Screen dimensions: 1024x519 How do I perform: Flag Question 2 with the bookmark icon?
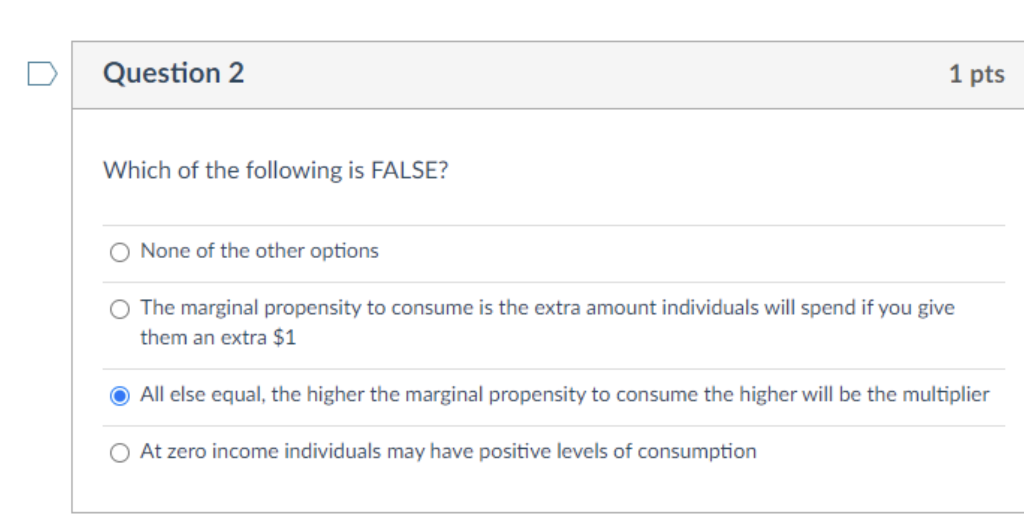pos(41,74)
